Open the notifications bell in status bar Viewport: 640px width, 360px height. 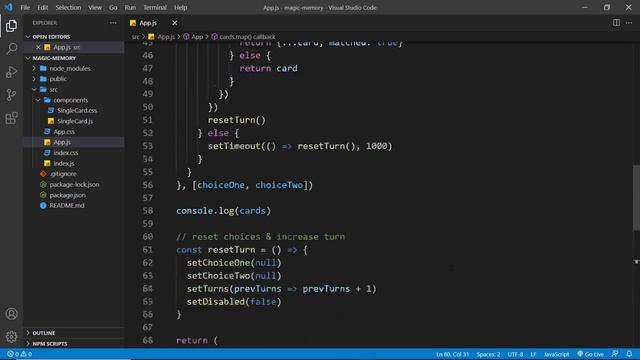click(x=629, y=354)
